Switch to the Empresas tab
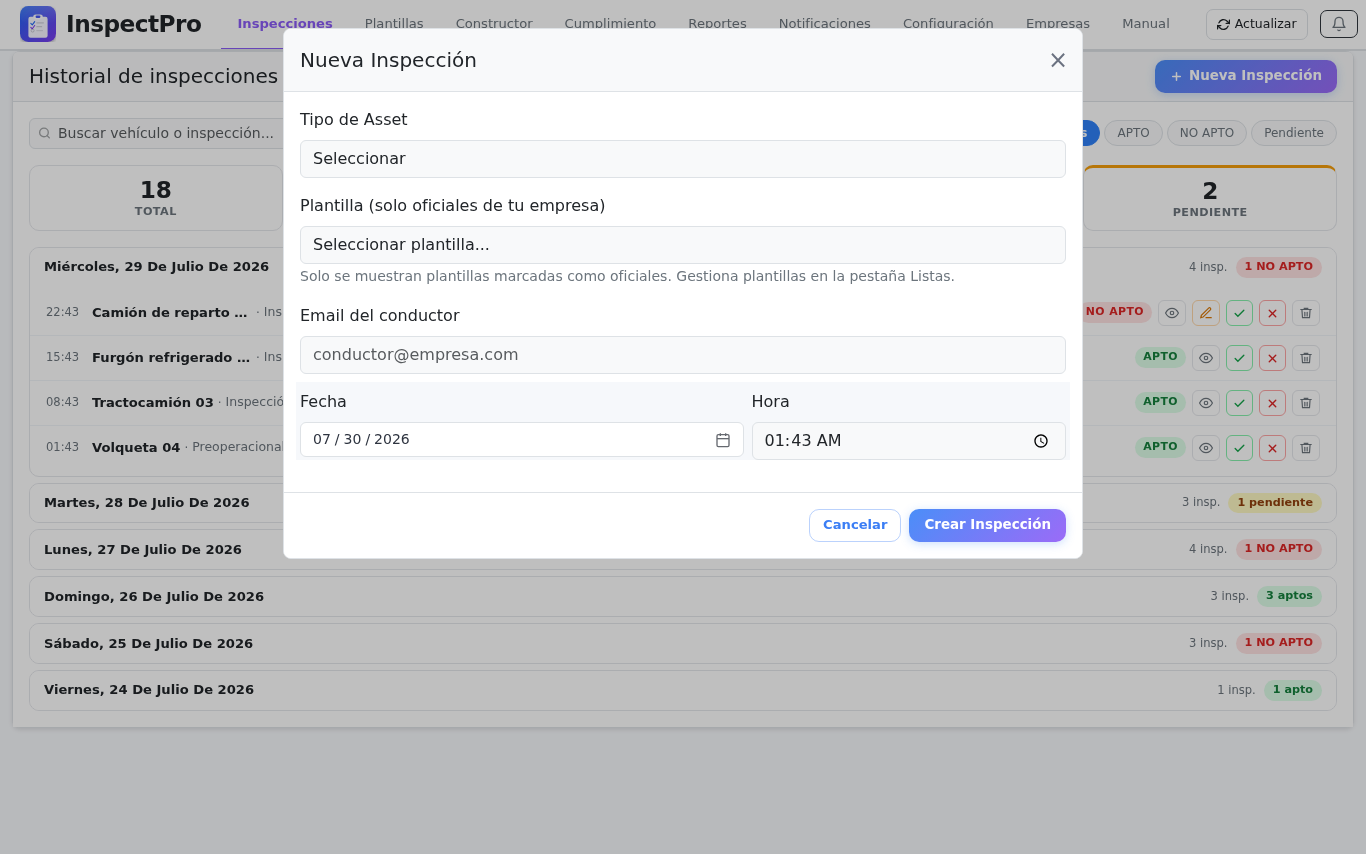 1058,24
